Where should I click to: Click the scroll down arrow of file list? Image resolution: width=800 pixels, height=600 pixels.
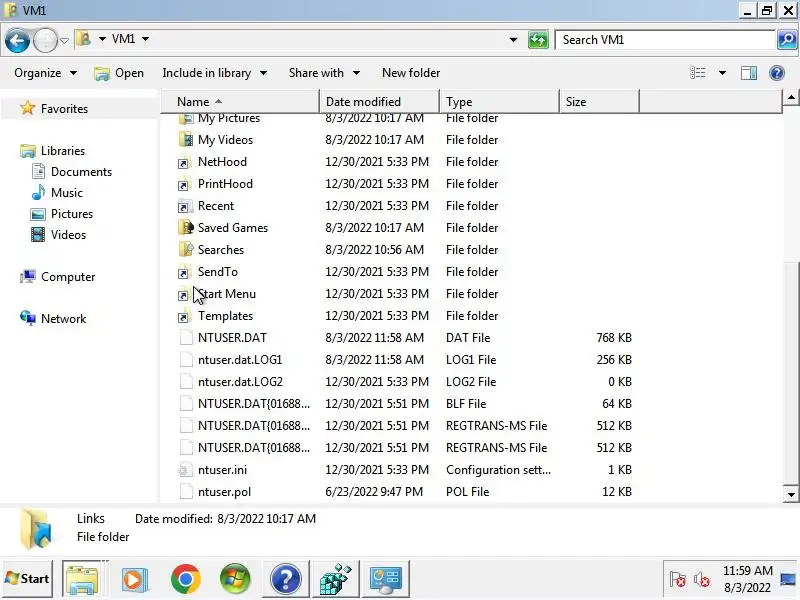(791, 494)
